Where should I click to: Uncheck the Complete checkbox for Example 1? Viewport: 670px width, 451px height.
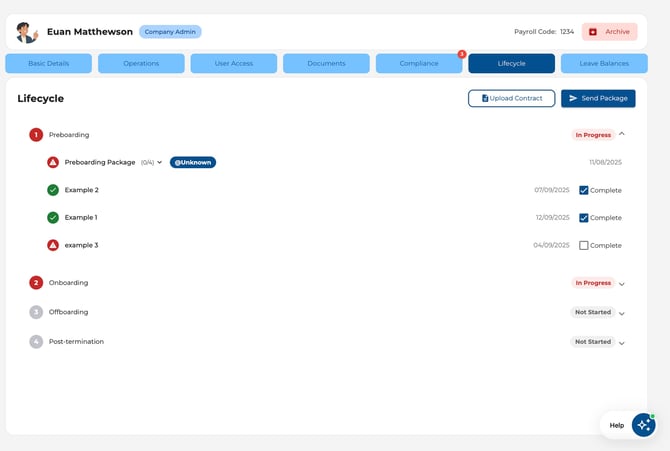tap(584, 218)
